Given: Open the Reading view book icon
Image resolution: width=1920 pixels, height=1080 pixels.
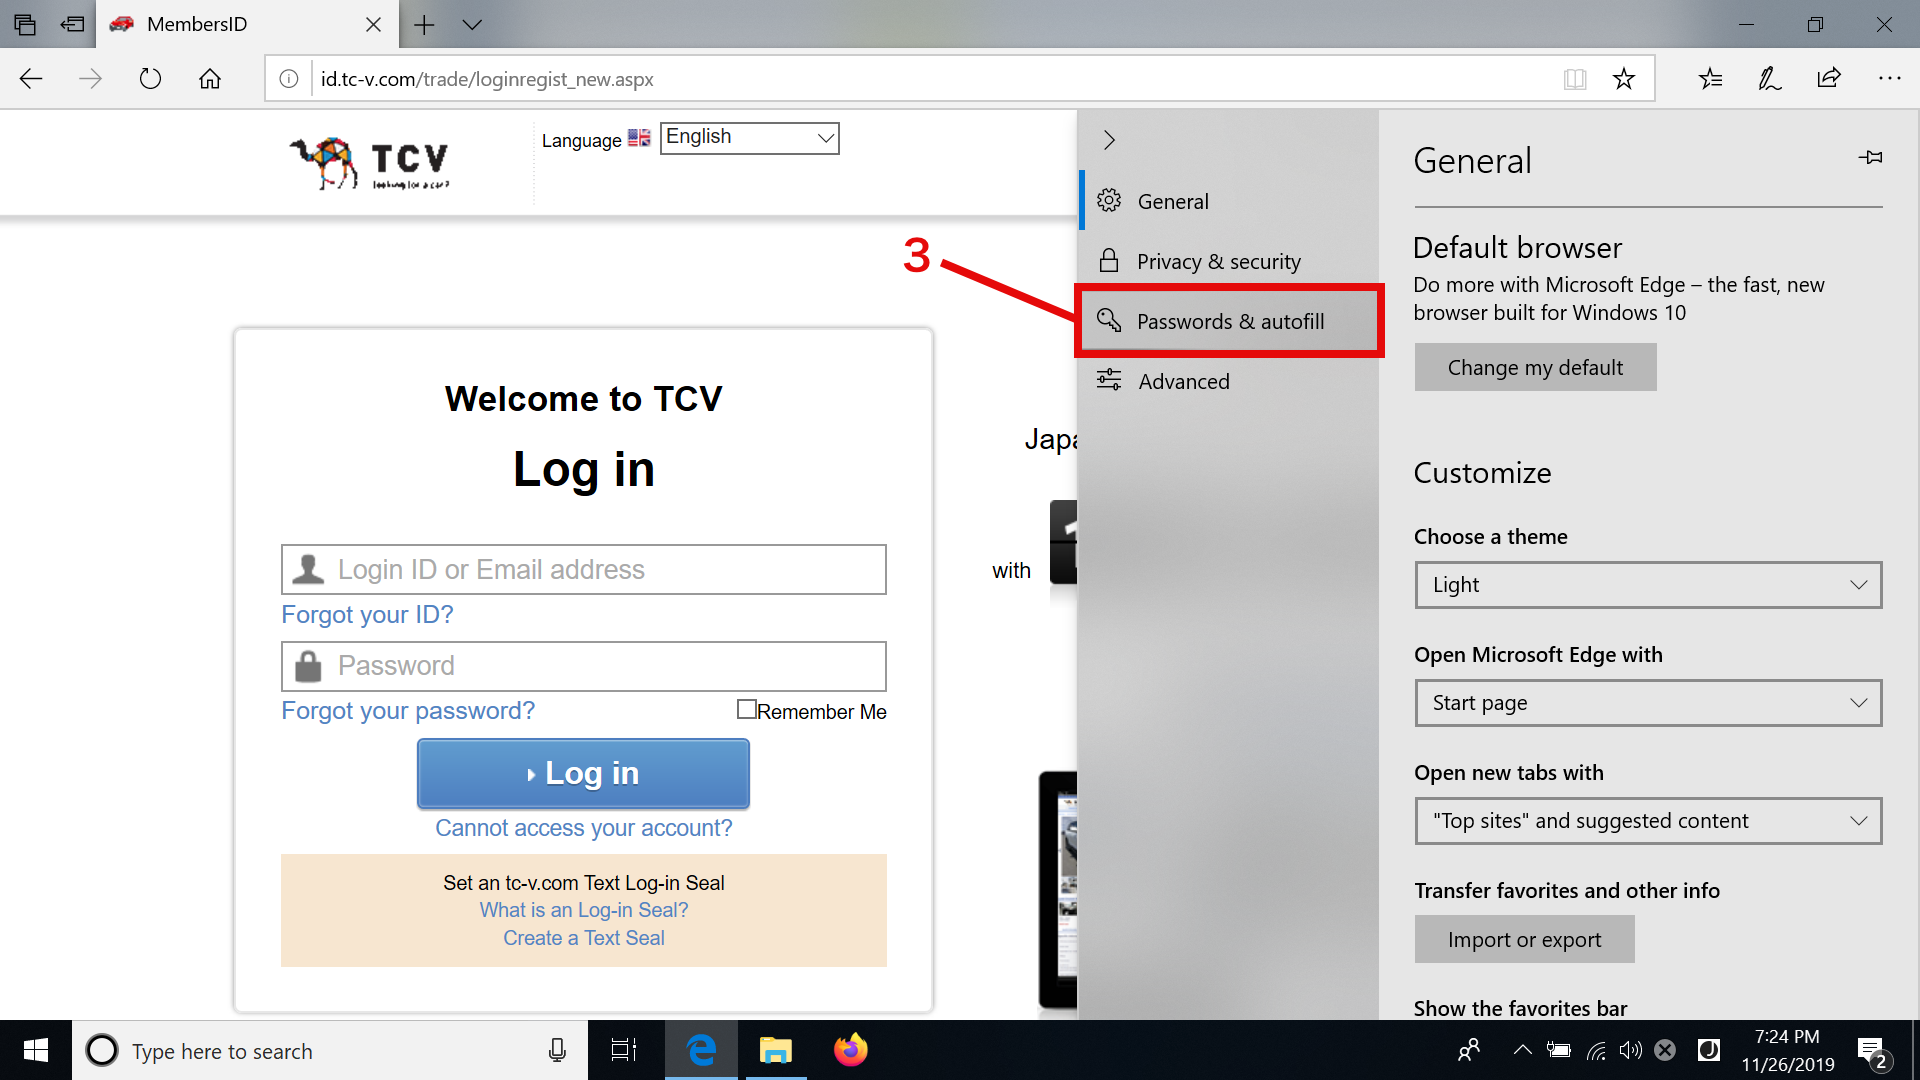Looking at the screenshot, I should [1575, 79].
